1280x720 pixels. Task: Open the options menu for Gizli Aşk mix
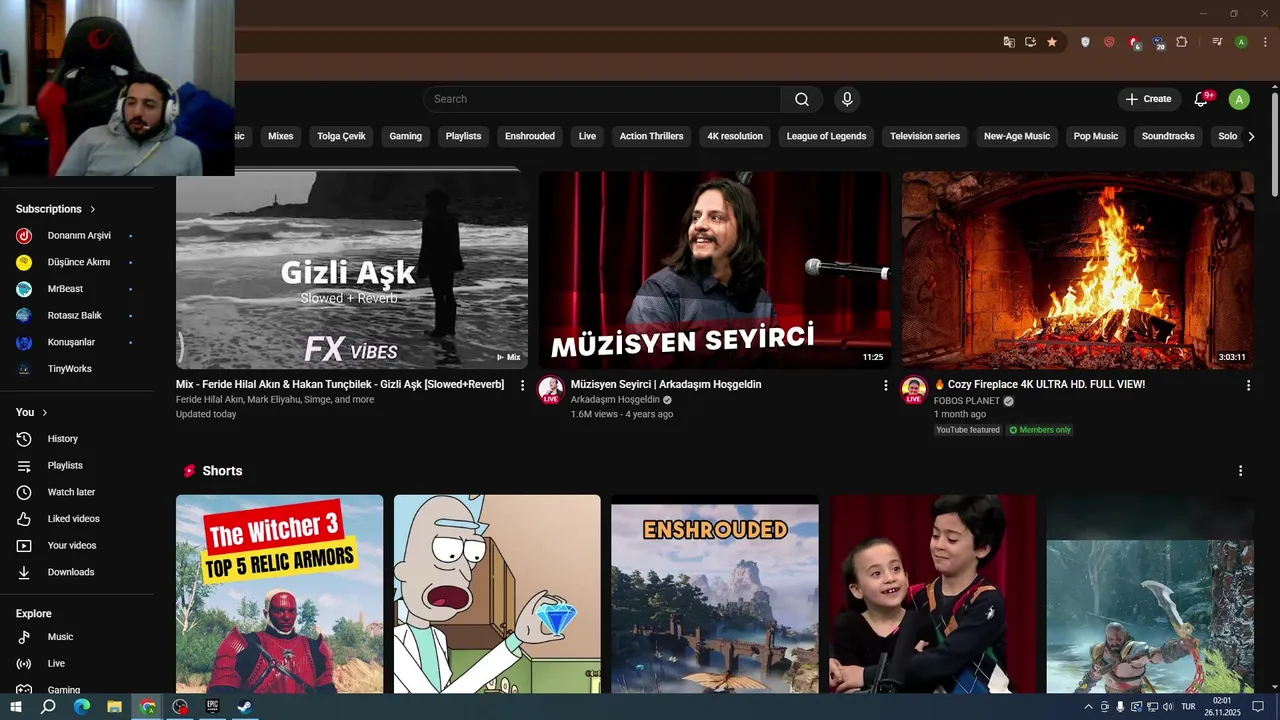pos(522,385)
